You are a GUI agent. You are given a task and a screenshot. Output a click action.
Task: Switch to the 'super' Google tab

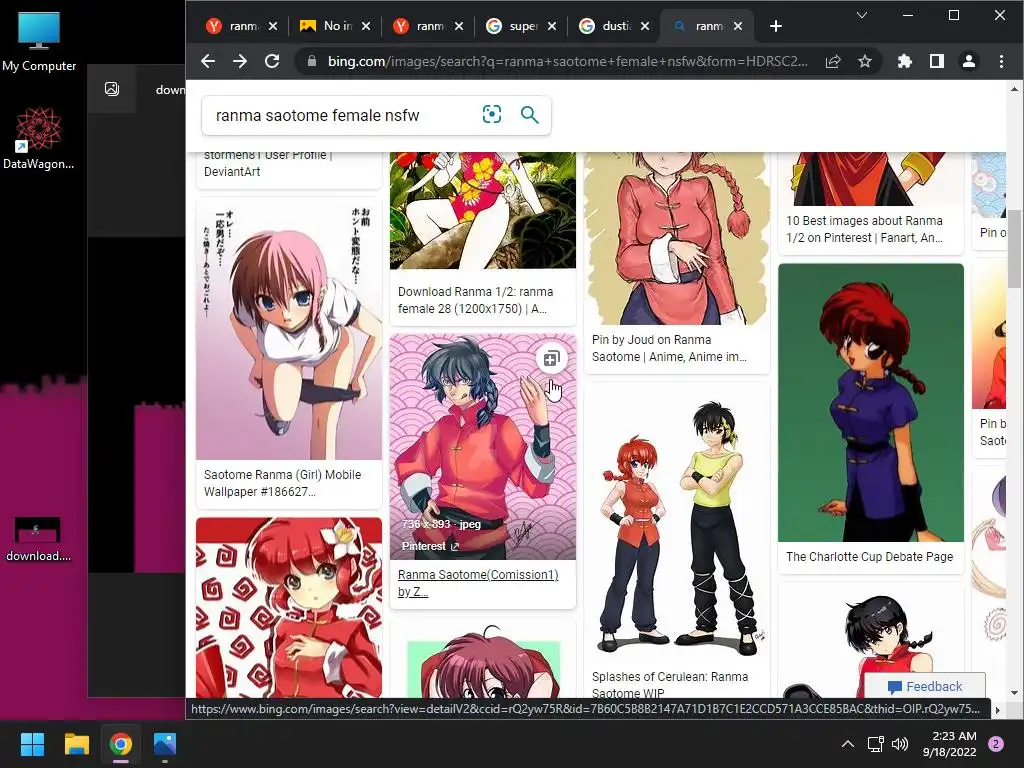514,26
